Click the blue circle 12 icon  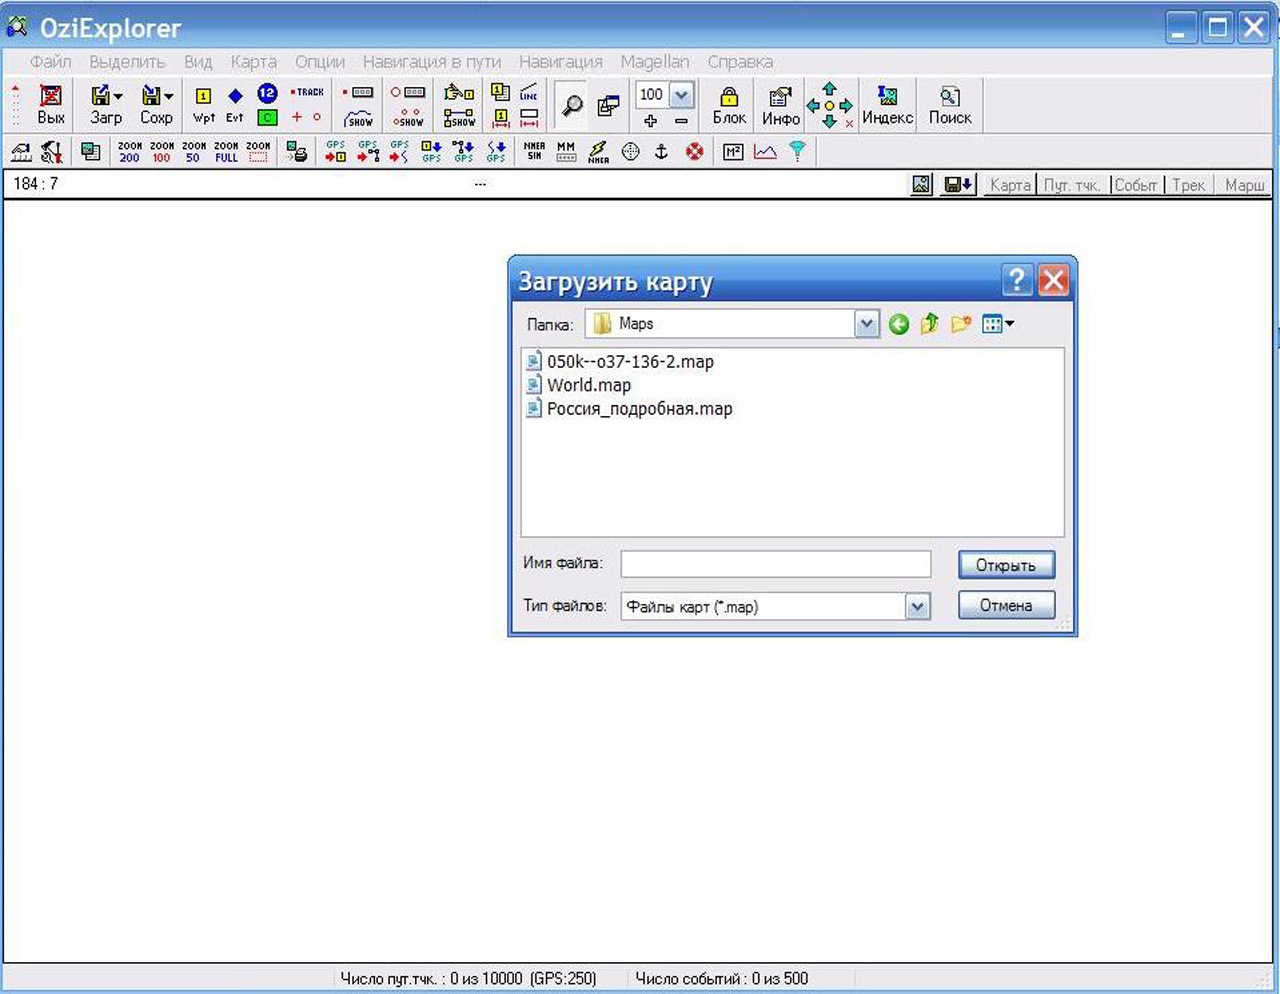point(267,93)
